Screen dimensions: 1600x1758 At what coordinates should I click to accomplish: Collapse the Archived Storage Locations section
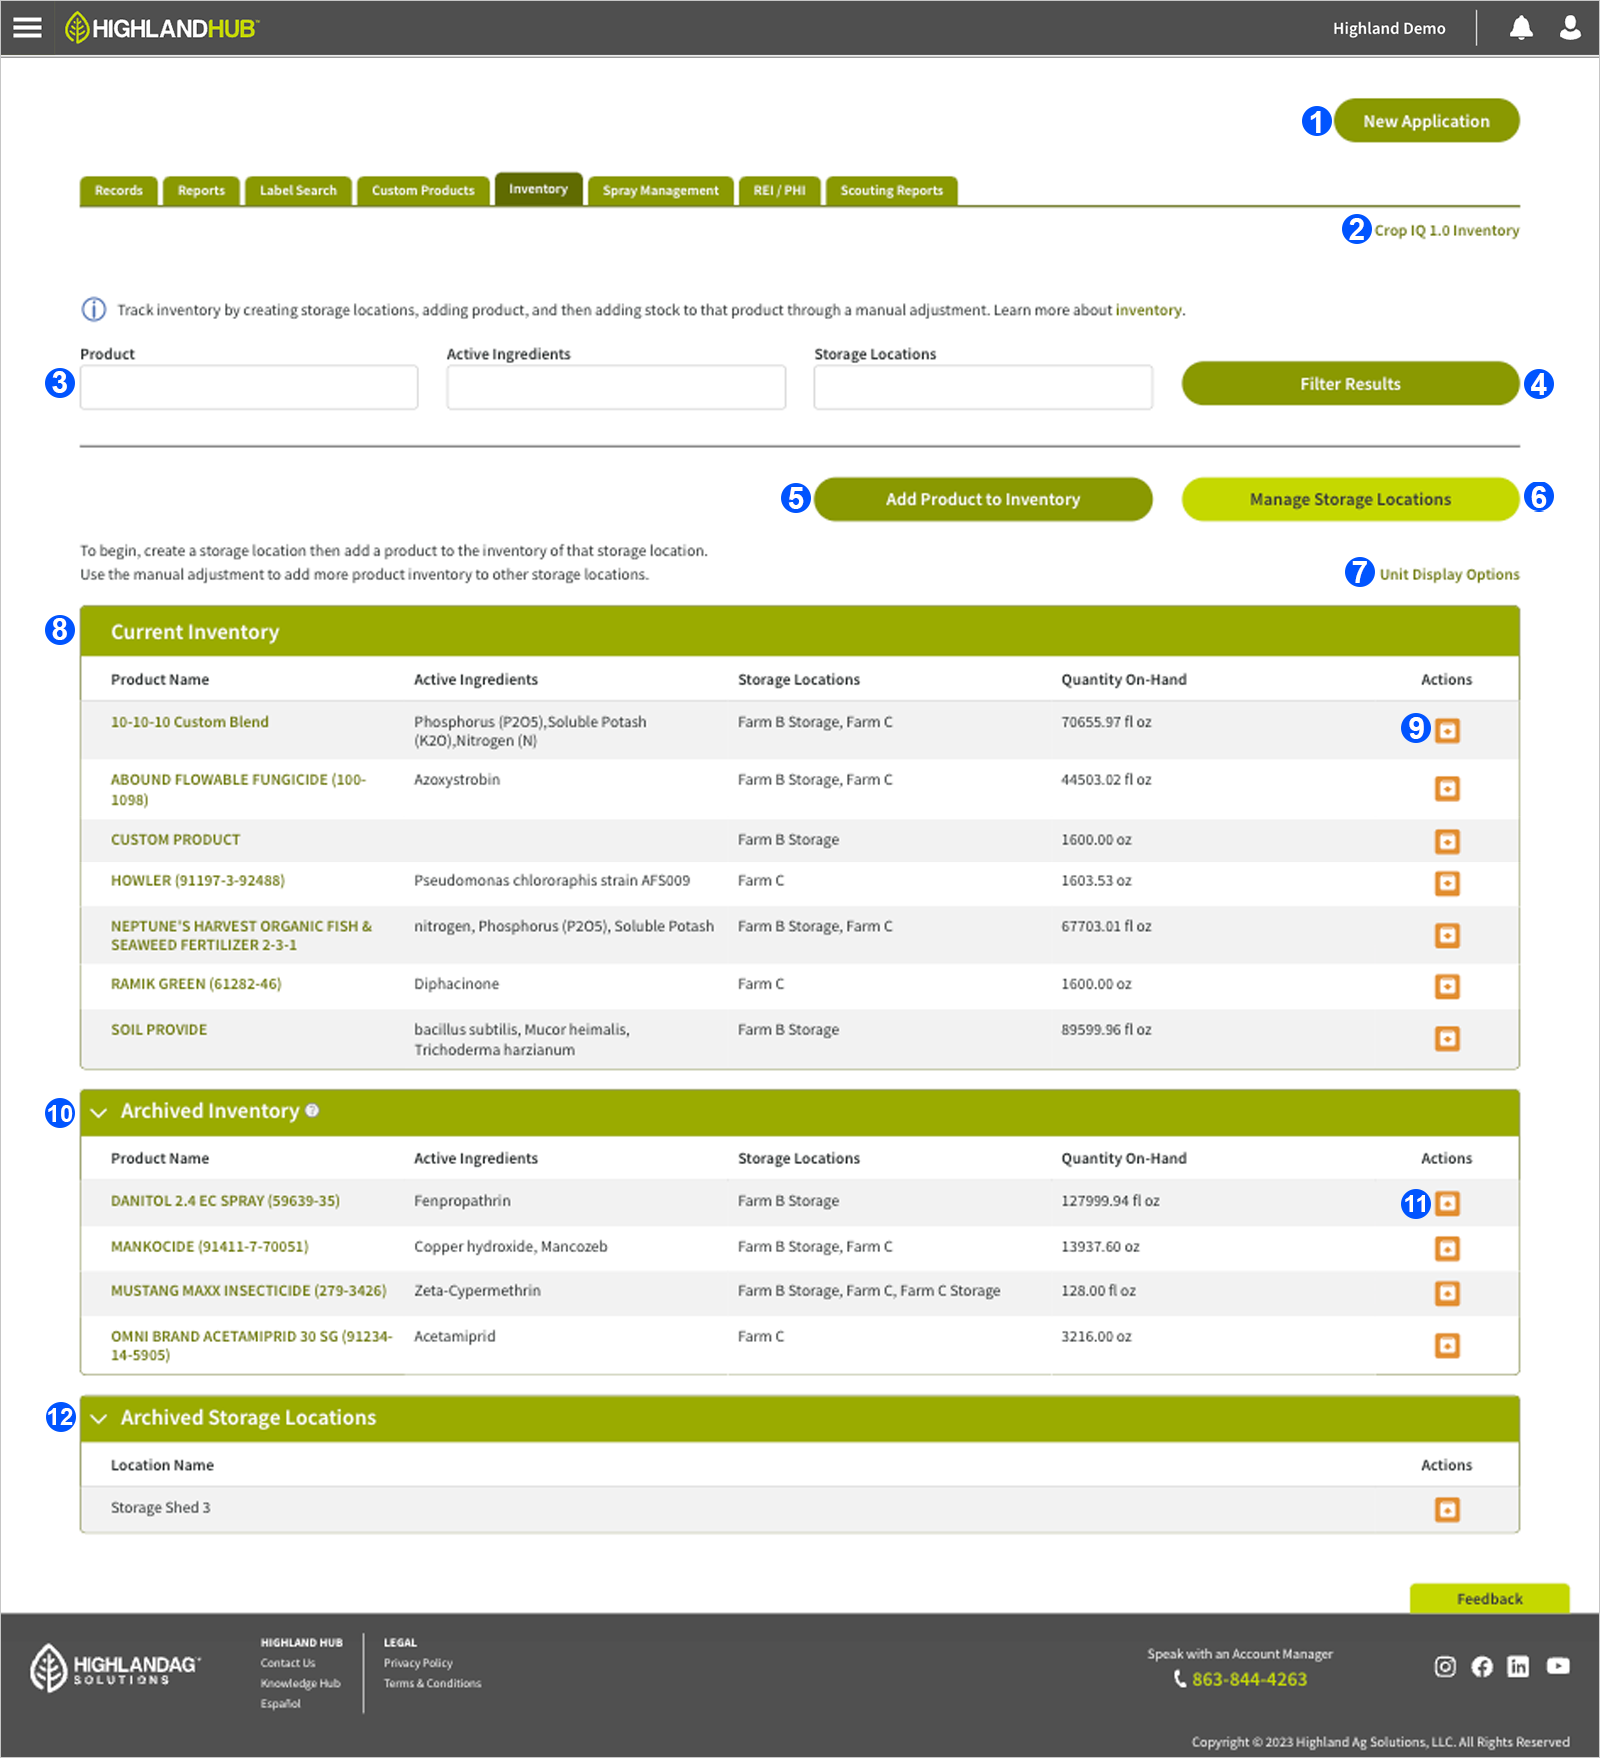coord(97,1419)
